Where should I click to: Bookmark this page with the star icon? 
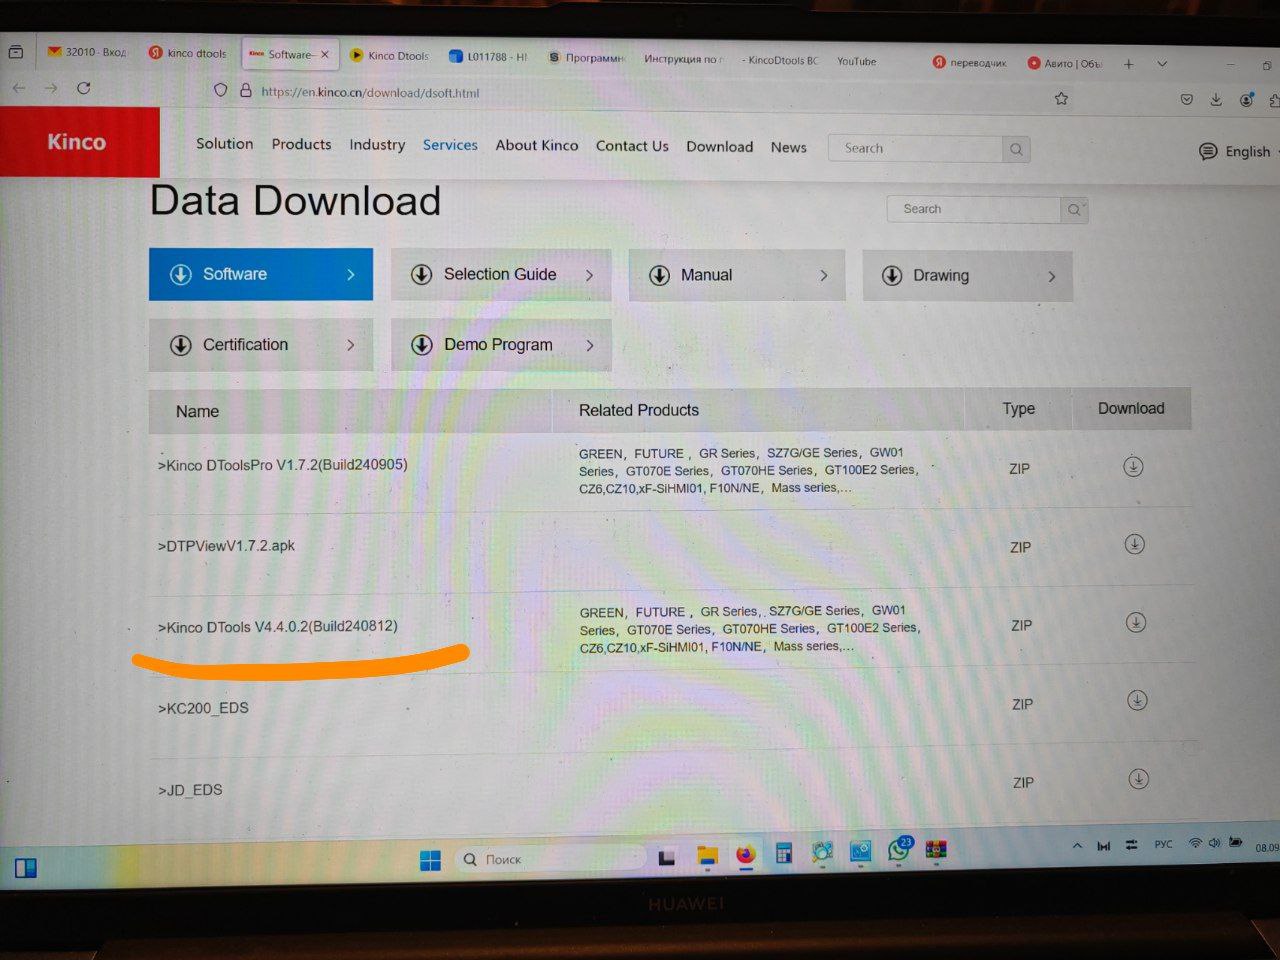tap(1061, 98)
